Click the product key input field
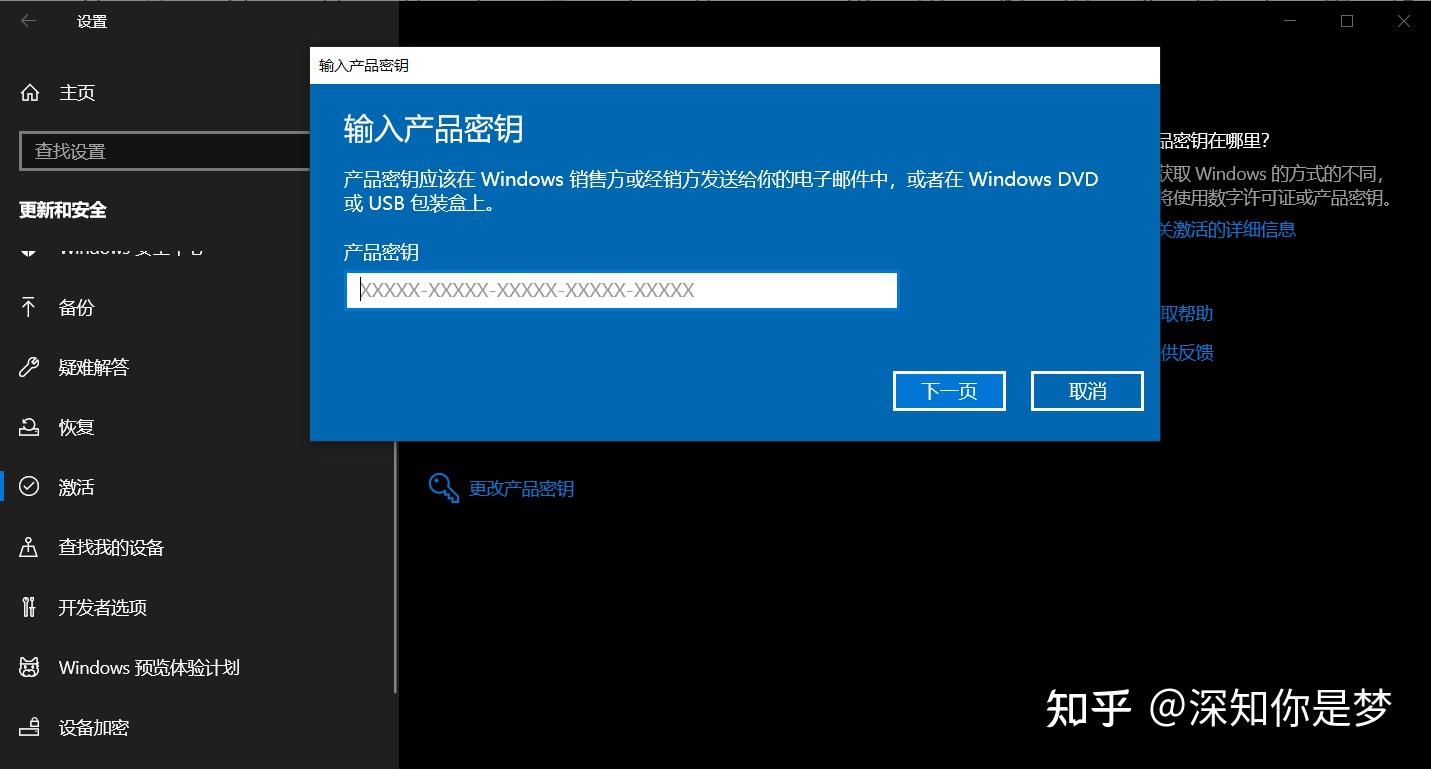Image resolution: width=1431 pixels, height=769 pixels. (x=621, y=290)
